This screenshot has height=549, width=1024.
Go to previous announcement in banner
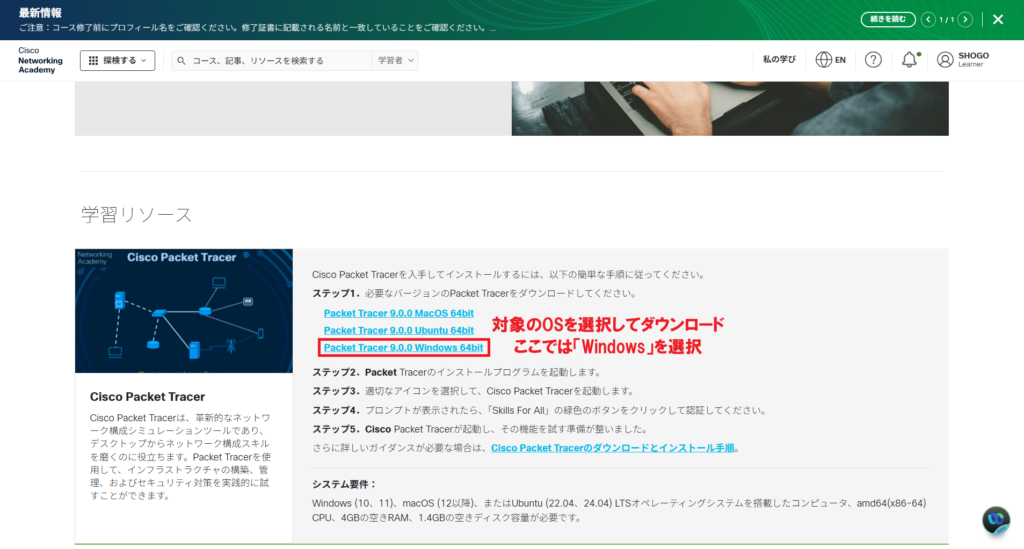click(928, 20)
